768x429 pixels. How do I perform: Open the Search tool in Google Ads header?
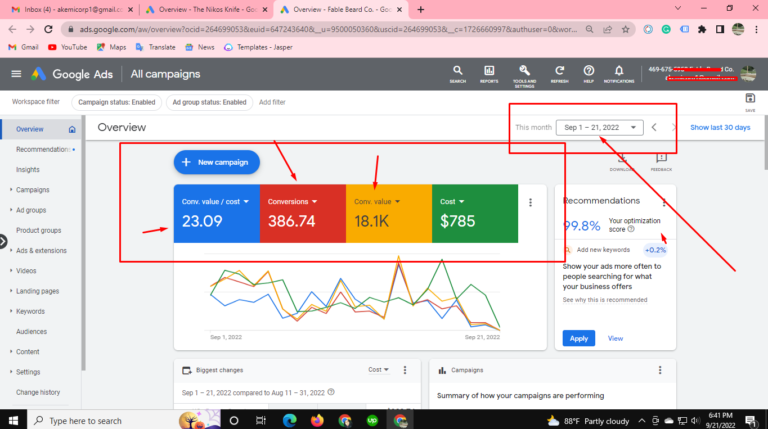pyautogui.click(x=457, y=73)
